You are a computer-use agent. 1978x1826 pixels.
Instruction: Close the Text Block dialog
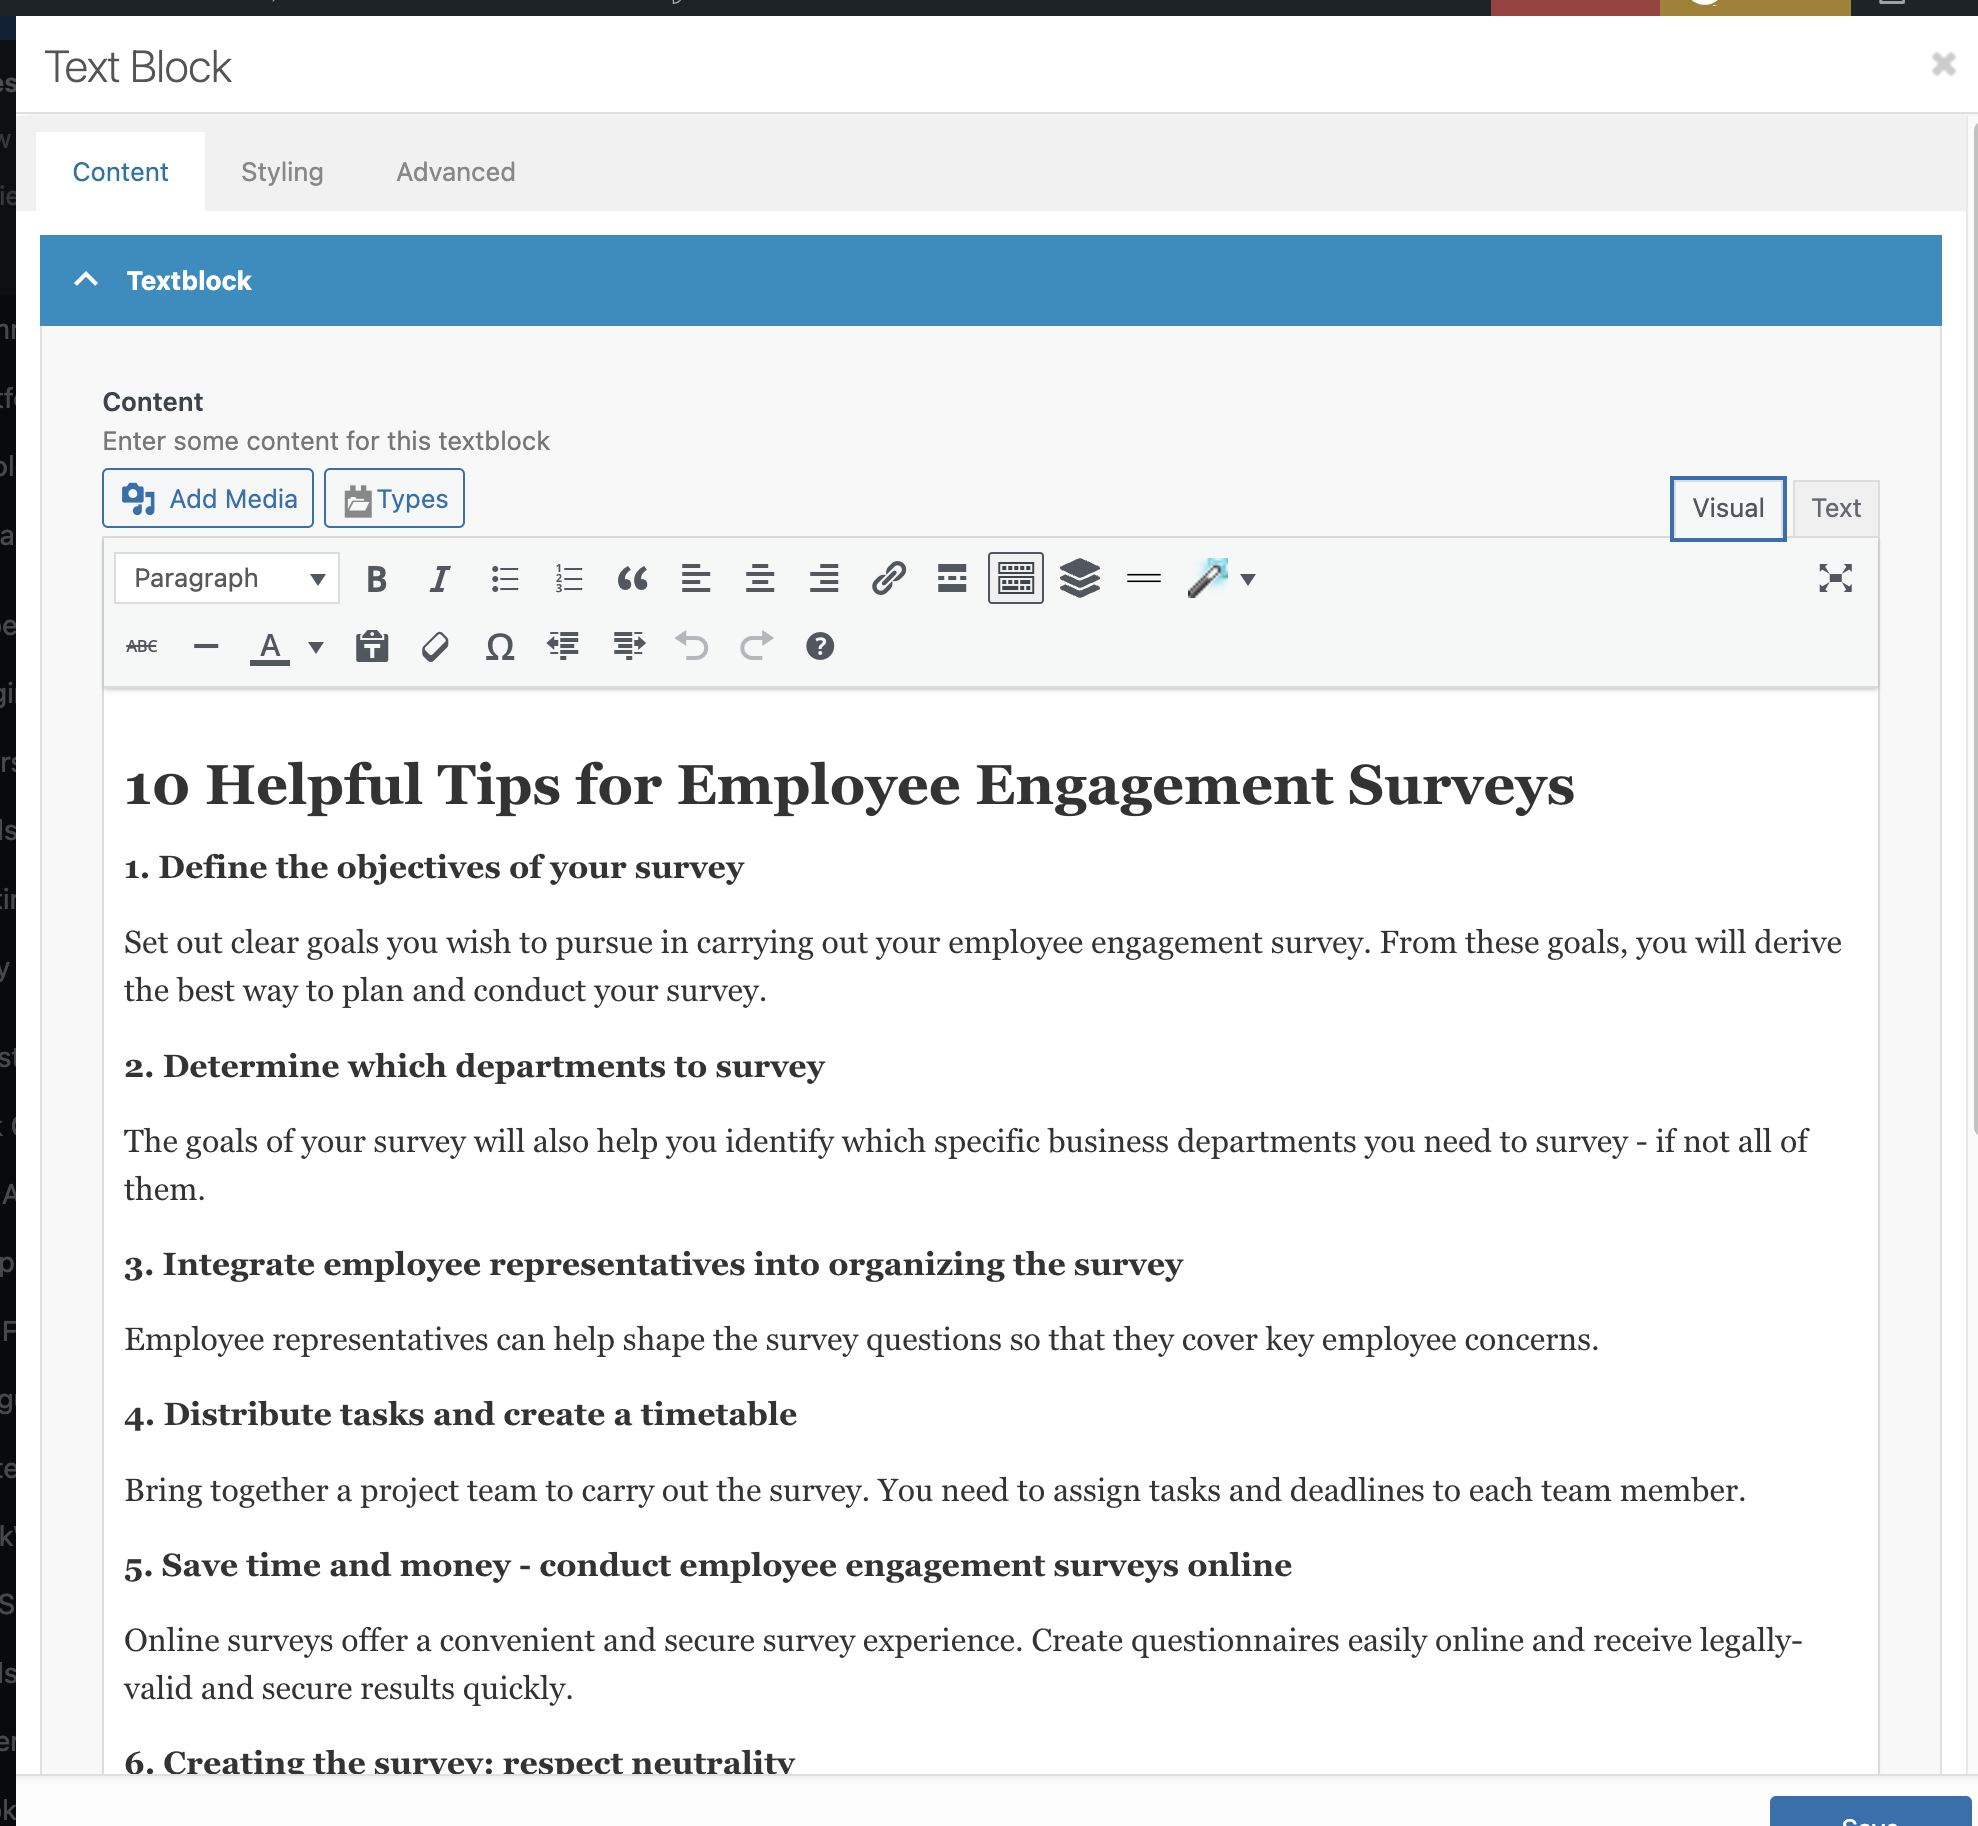1943,64
